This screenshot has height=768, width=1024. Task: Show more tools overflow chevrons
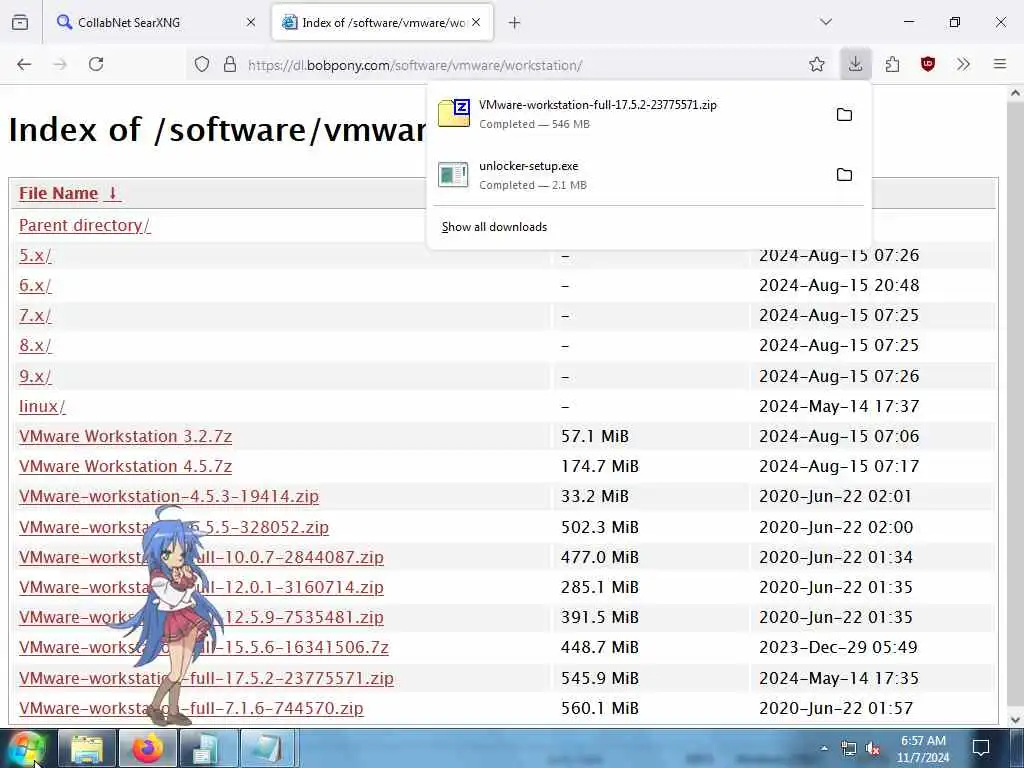pos(963,64)
